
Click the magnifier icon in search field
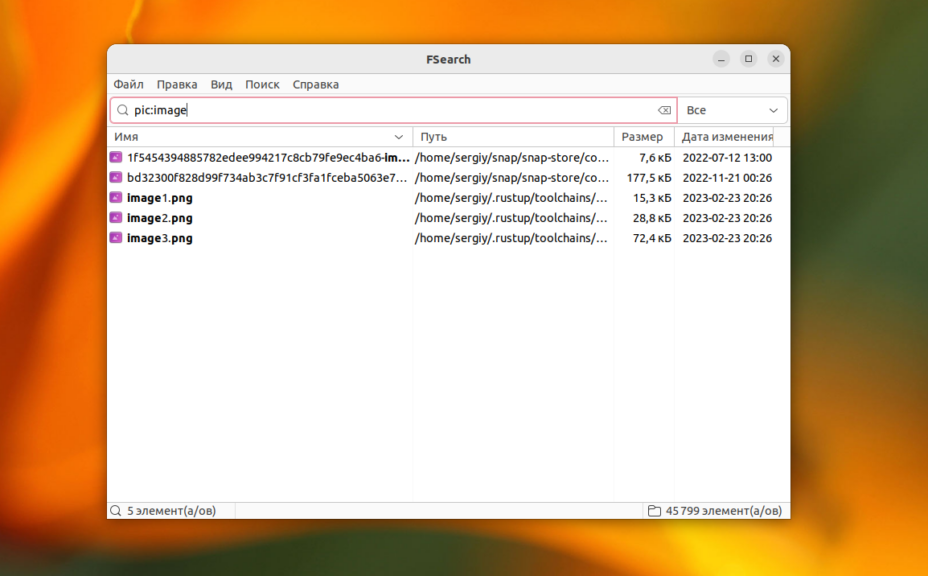point(123,110)
